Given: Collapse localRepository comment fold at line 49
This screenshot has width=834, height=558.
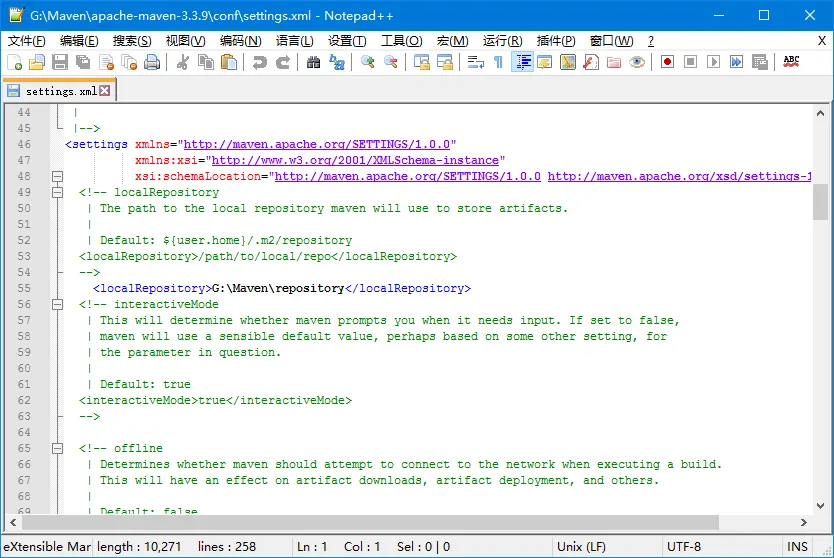Looking at the screenshot, I should point(57,192).
